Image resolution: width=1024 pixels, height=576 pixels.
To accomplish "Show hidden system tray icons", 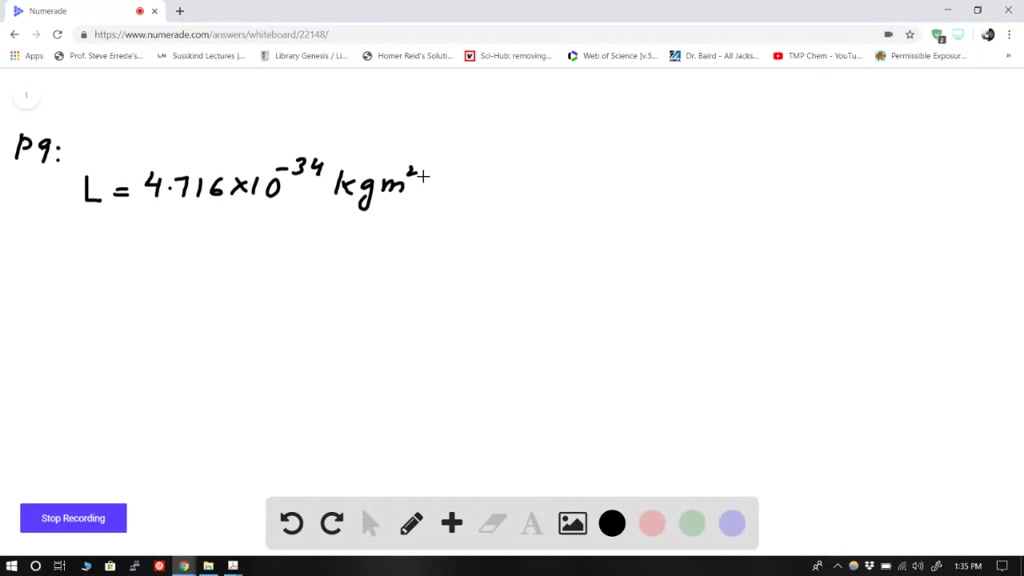I will (837, 566).
